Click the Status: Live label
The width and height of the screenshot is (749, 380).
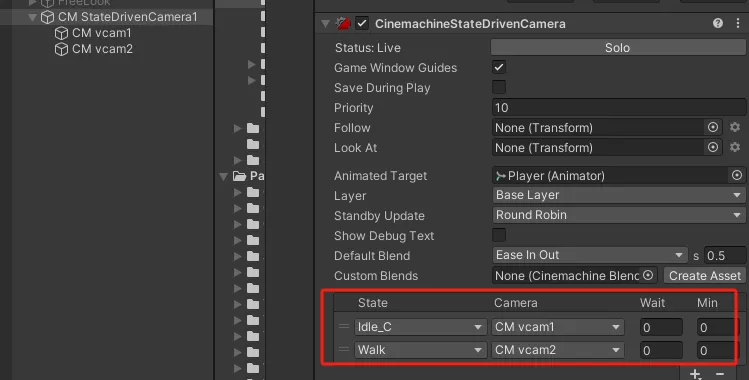[368, 48]
